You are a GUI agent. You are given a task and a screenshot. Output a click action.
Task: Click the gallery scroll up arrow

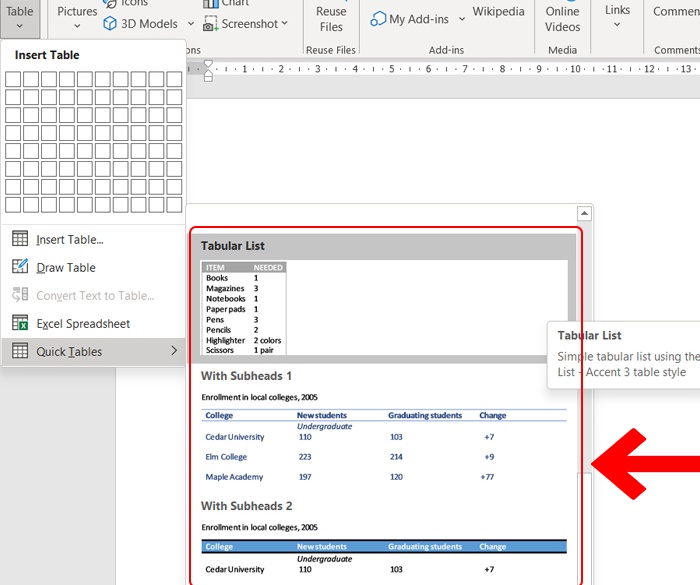(584, 213)
